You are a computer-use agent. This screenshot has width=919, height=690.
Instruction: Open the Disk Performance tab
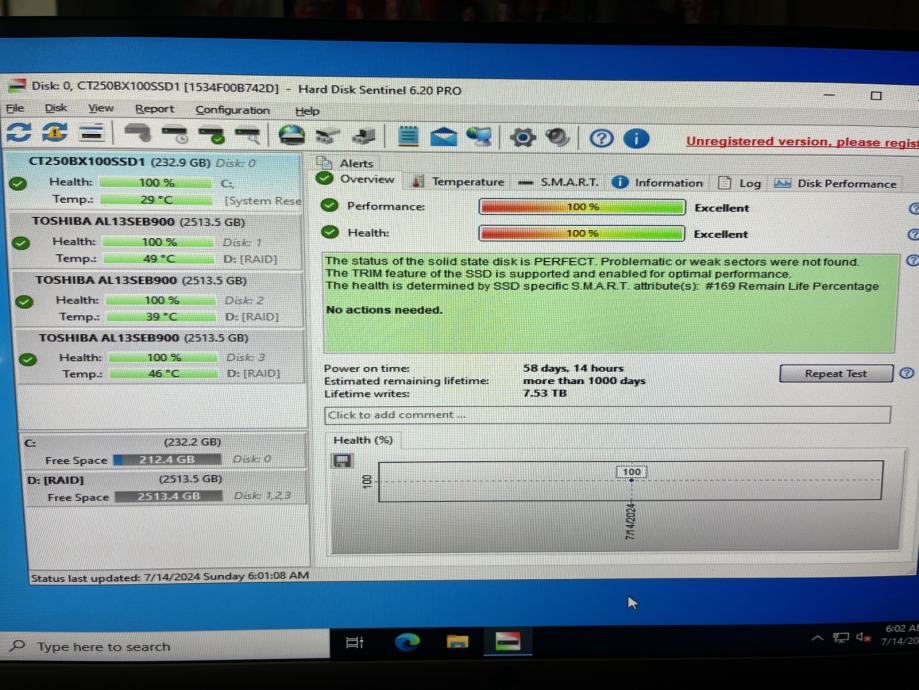coord(836,183)
